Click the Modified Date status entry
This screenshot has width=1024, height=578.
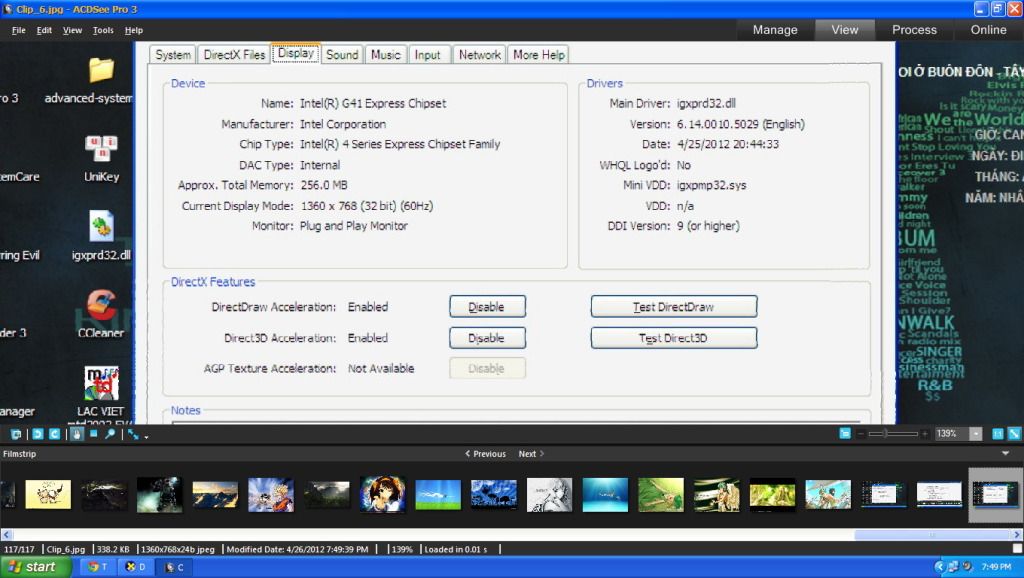click(x=297, y=549)
